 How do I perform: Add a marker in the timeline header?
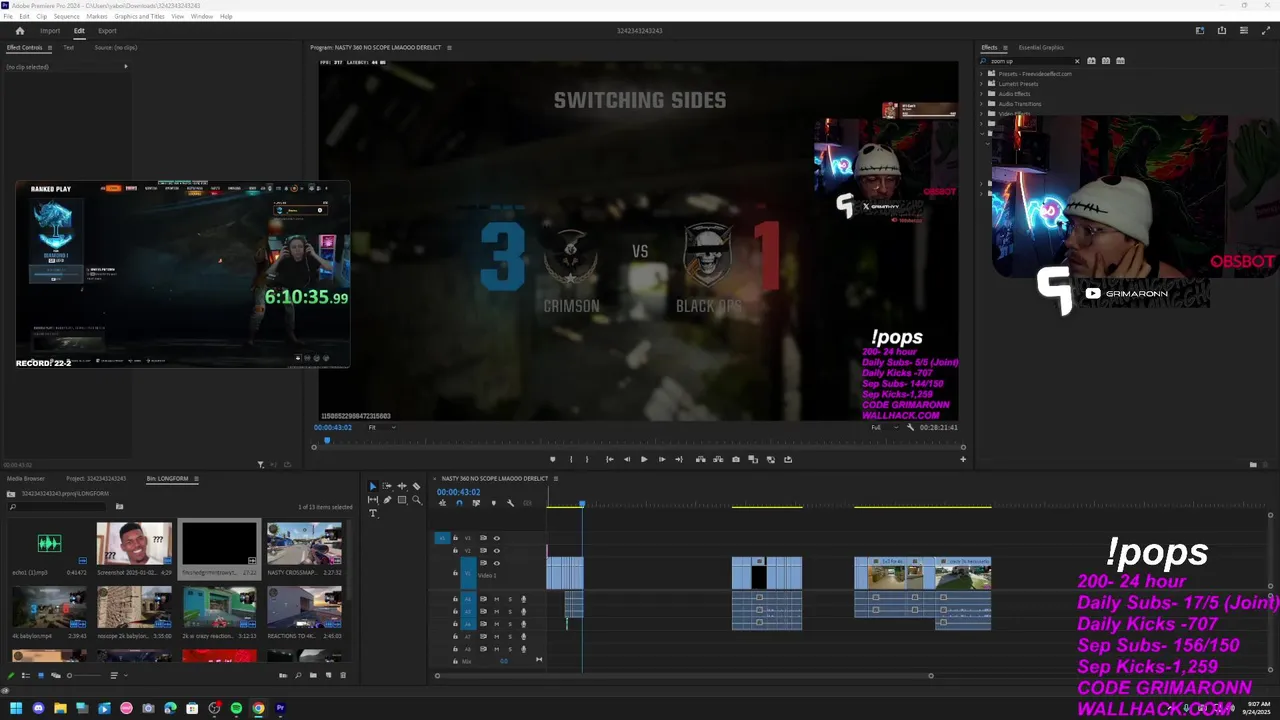(494, 503)
